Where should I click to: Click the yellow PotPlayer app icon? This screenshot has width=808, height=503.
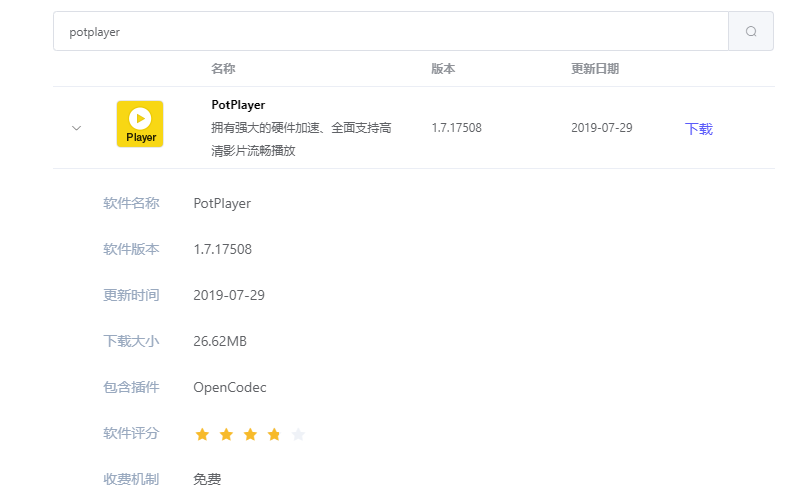(x=140, y=124)
